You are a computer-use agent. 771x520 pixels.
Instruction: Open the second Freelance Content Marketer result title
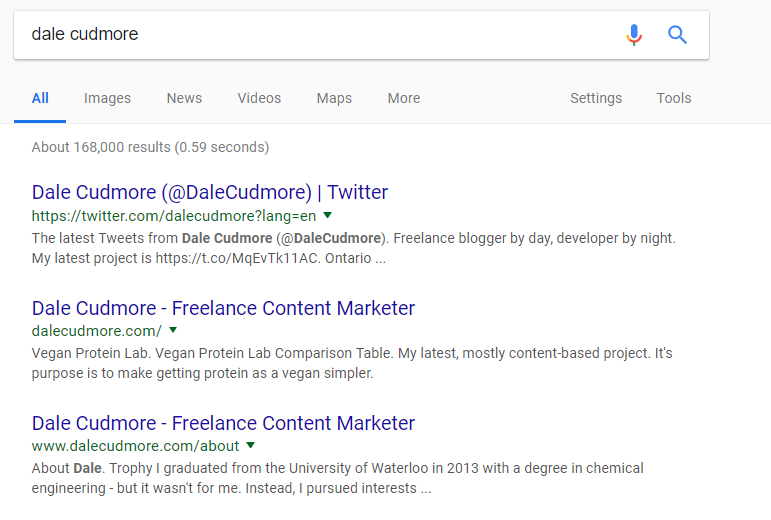(223, 423)
